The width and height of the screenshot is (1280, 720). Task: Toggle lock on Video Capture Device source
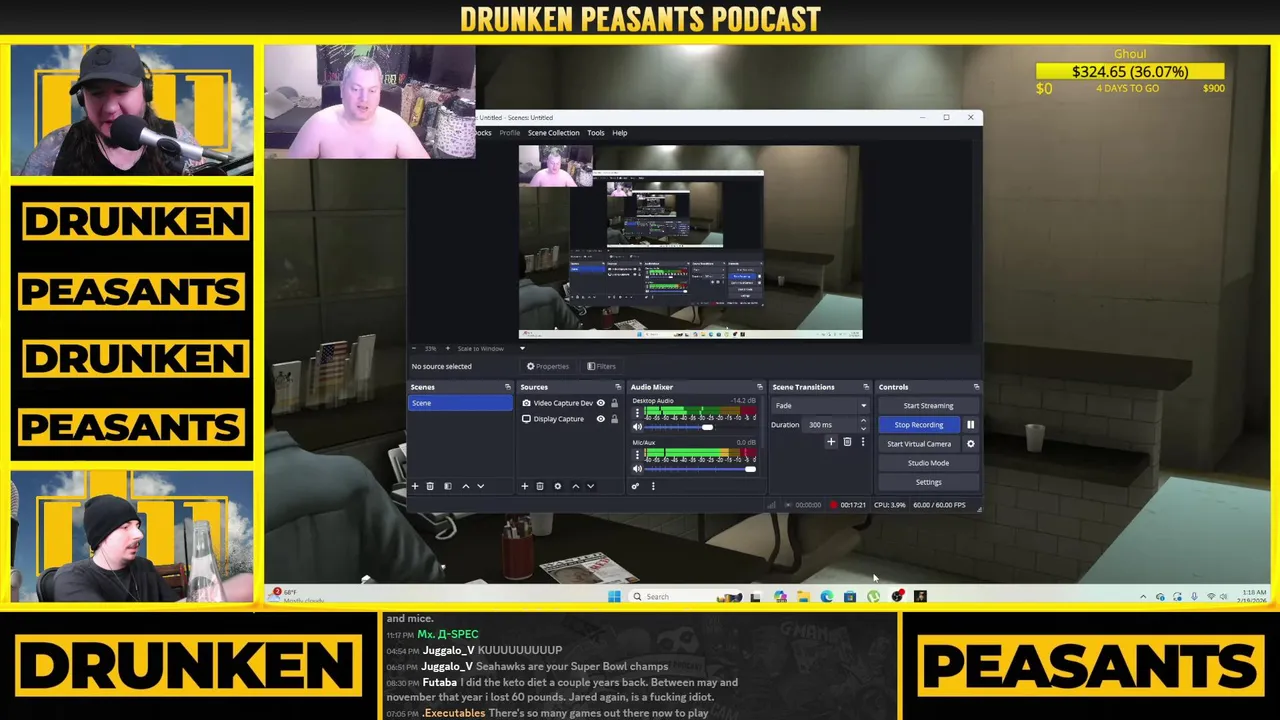click(614, 403)
